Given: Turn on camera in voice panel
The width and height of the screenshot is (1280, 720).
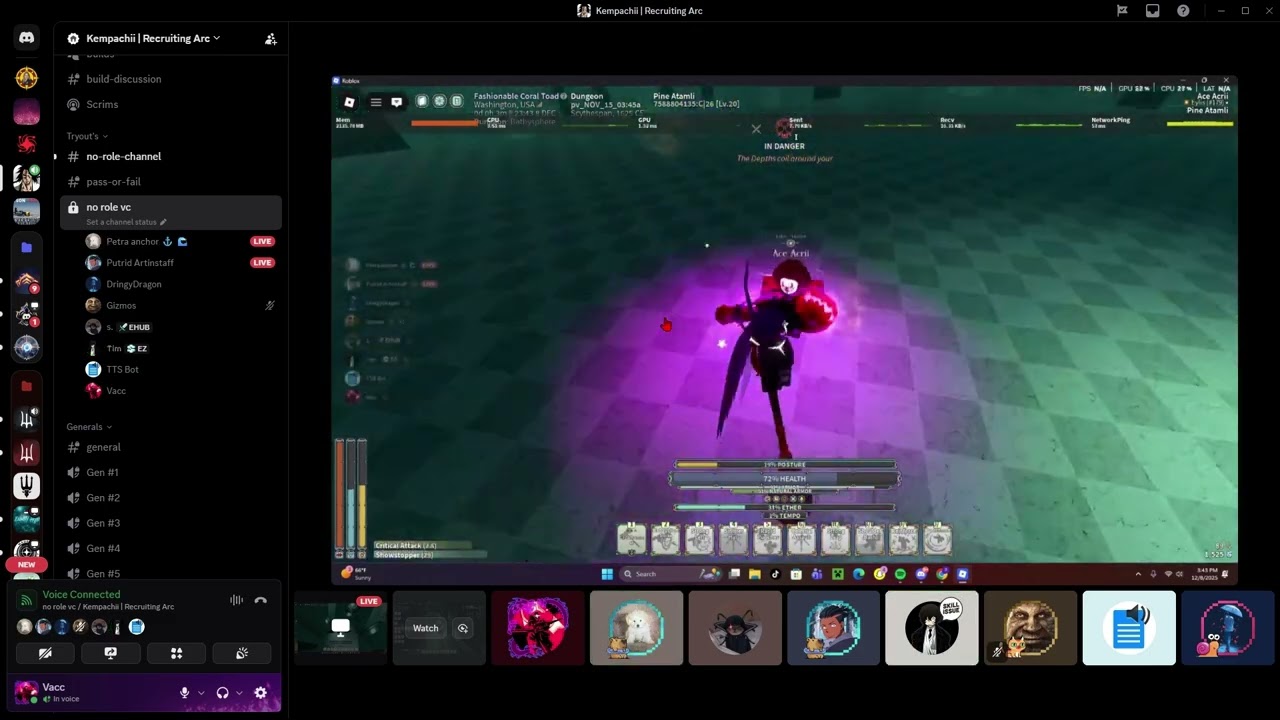Looking at the screenshot, I should click(45, 653).
